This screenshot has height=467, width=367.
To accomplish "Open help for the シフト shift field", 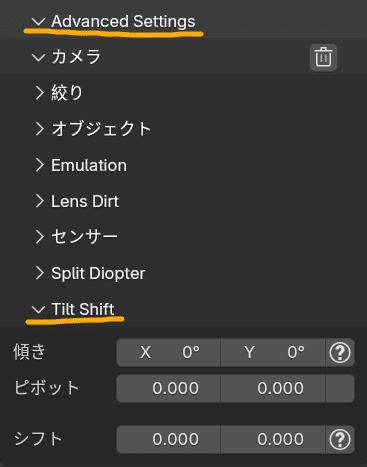I will tap(340, 439).
